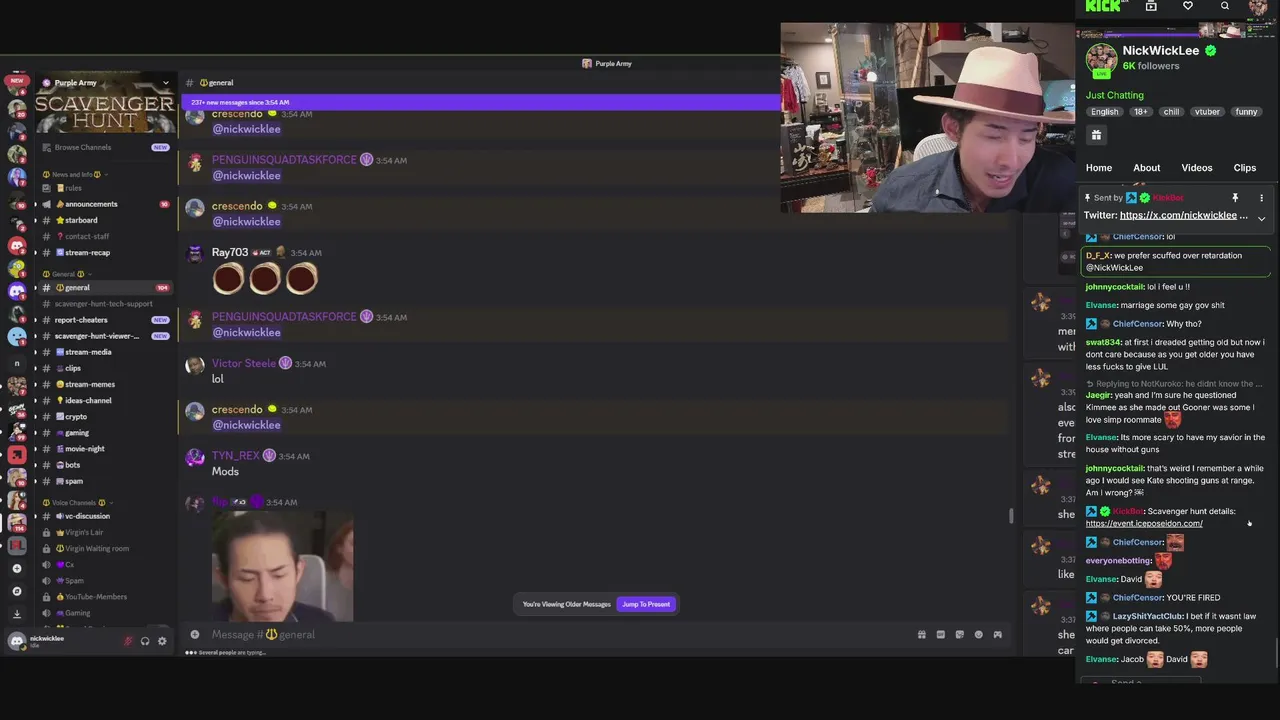Screen dimensions: 1280x720
Task: Collapse the General channel category
Action: click(66, 274)
